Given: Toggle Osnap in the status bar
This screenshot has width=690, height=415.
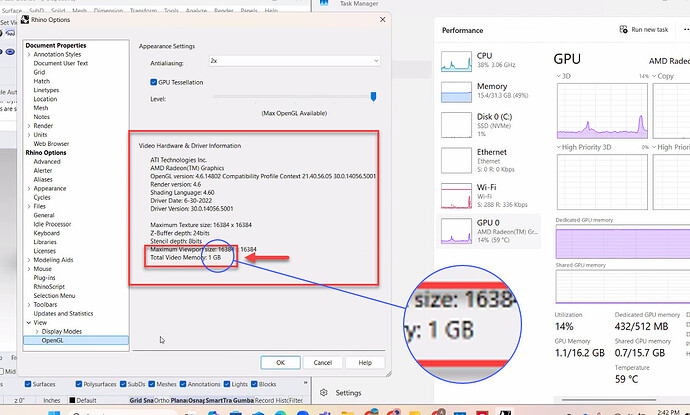Looking at the screenshot, I should (x=196, y=400).
